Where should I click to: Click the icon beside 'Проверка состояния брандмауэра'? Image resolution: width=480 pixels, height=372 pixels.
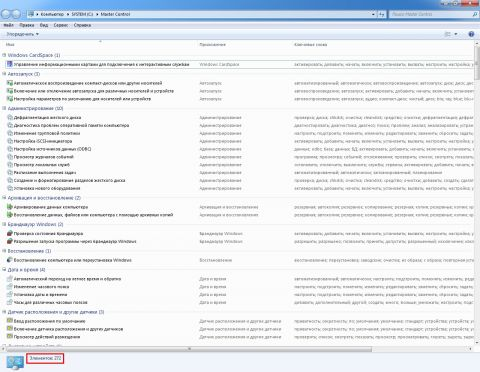pyautogui.click(x=10, y=233)
